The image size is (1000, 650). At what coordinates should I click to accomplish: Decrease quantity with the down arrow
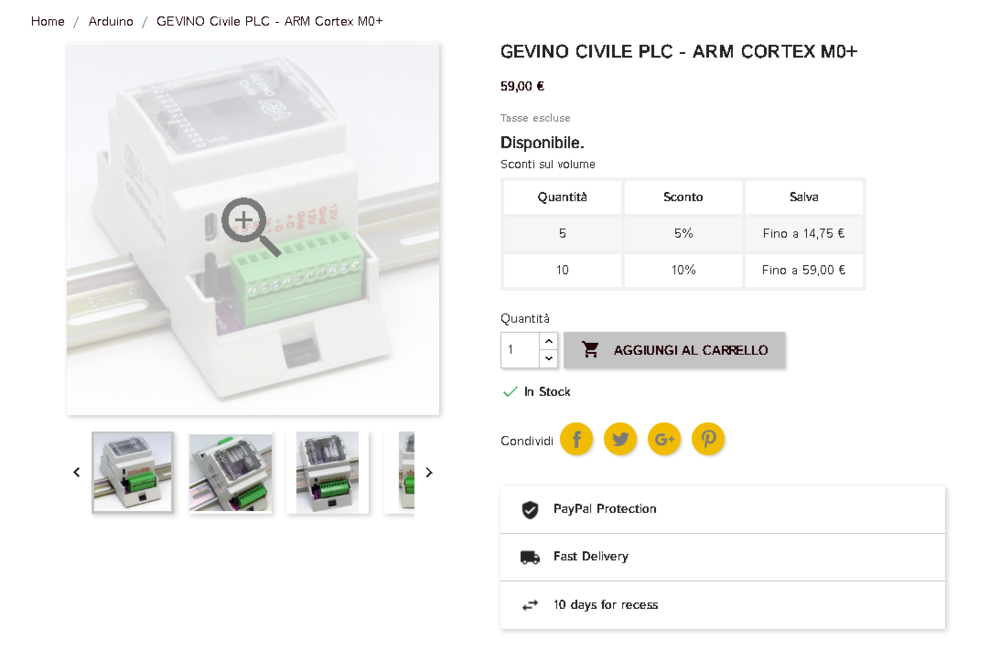(x=548, y=358)
